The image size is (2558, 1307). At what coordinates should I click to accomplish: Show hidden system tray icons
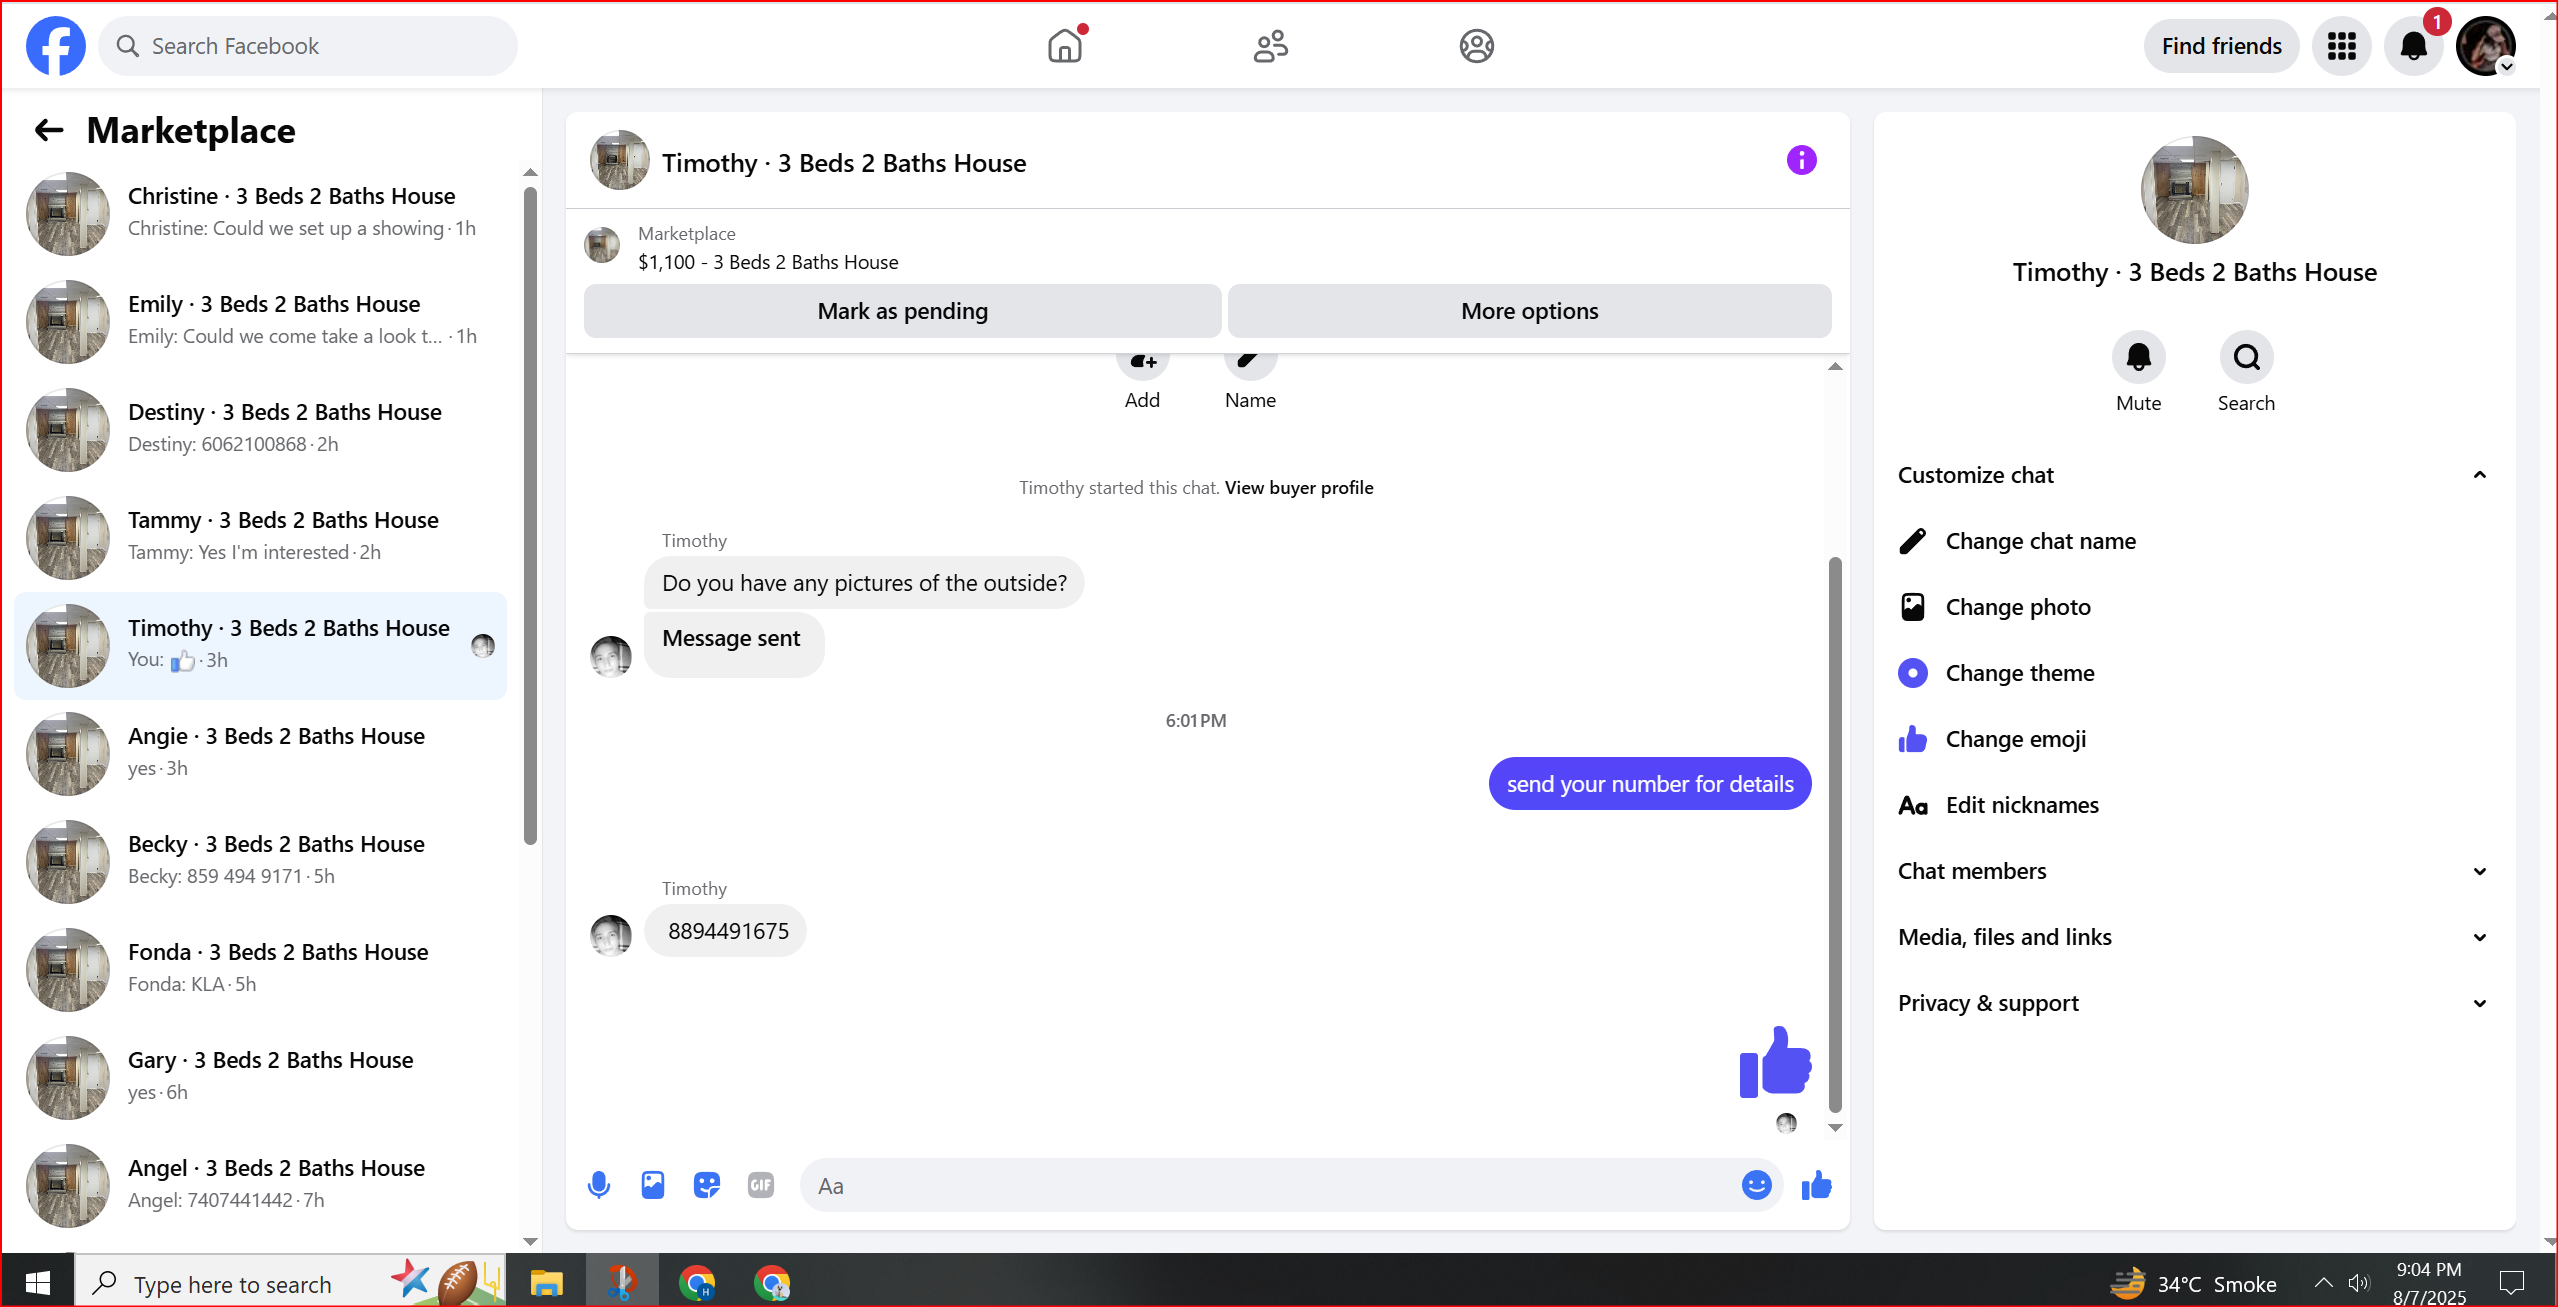pos(2323,1282)
